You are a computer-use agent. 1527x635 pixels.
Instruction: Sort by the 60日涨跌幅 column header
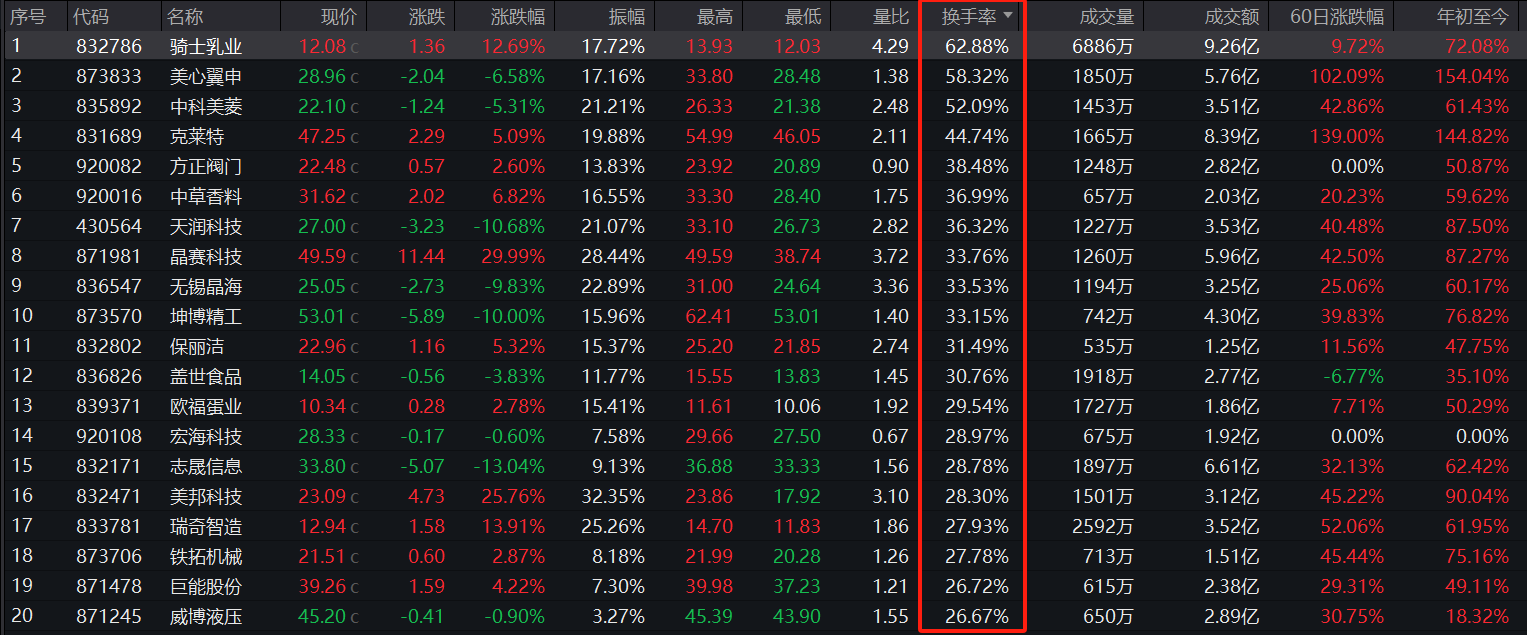[1337, 16]
